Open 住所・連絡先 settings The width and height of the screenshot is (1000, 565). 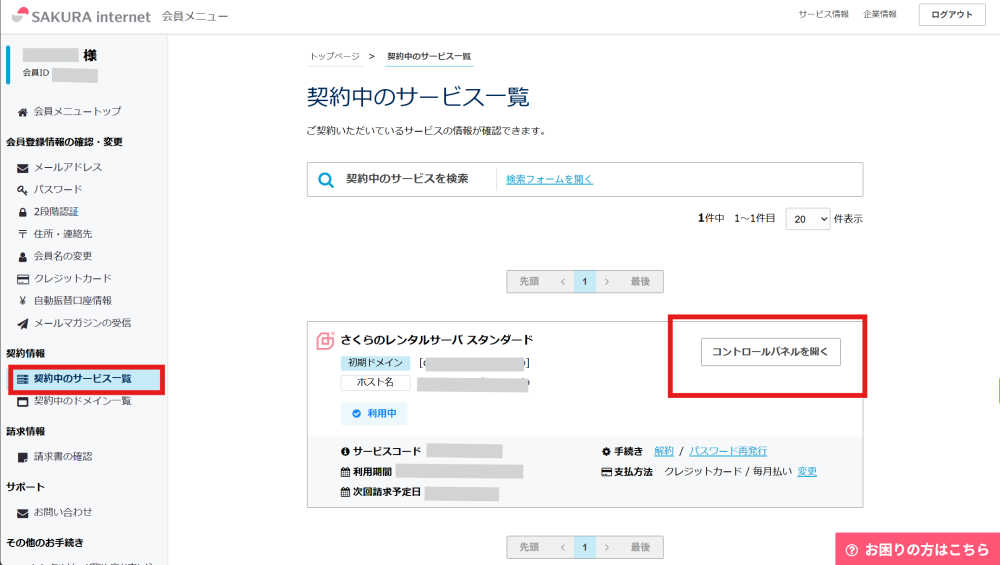click(63, 234)
